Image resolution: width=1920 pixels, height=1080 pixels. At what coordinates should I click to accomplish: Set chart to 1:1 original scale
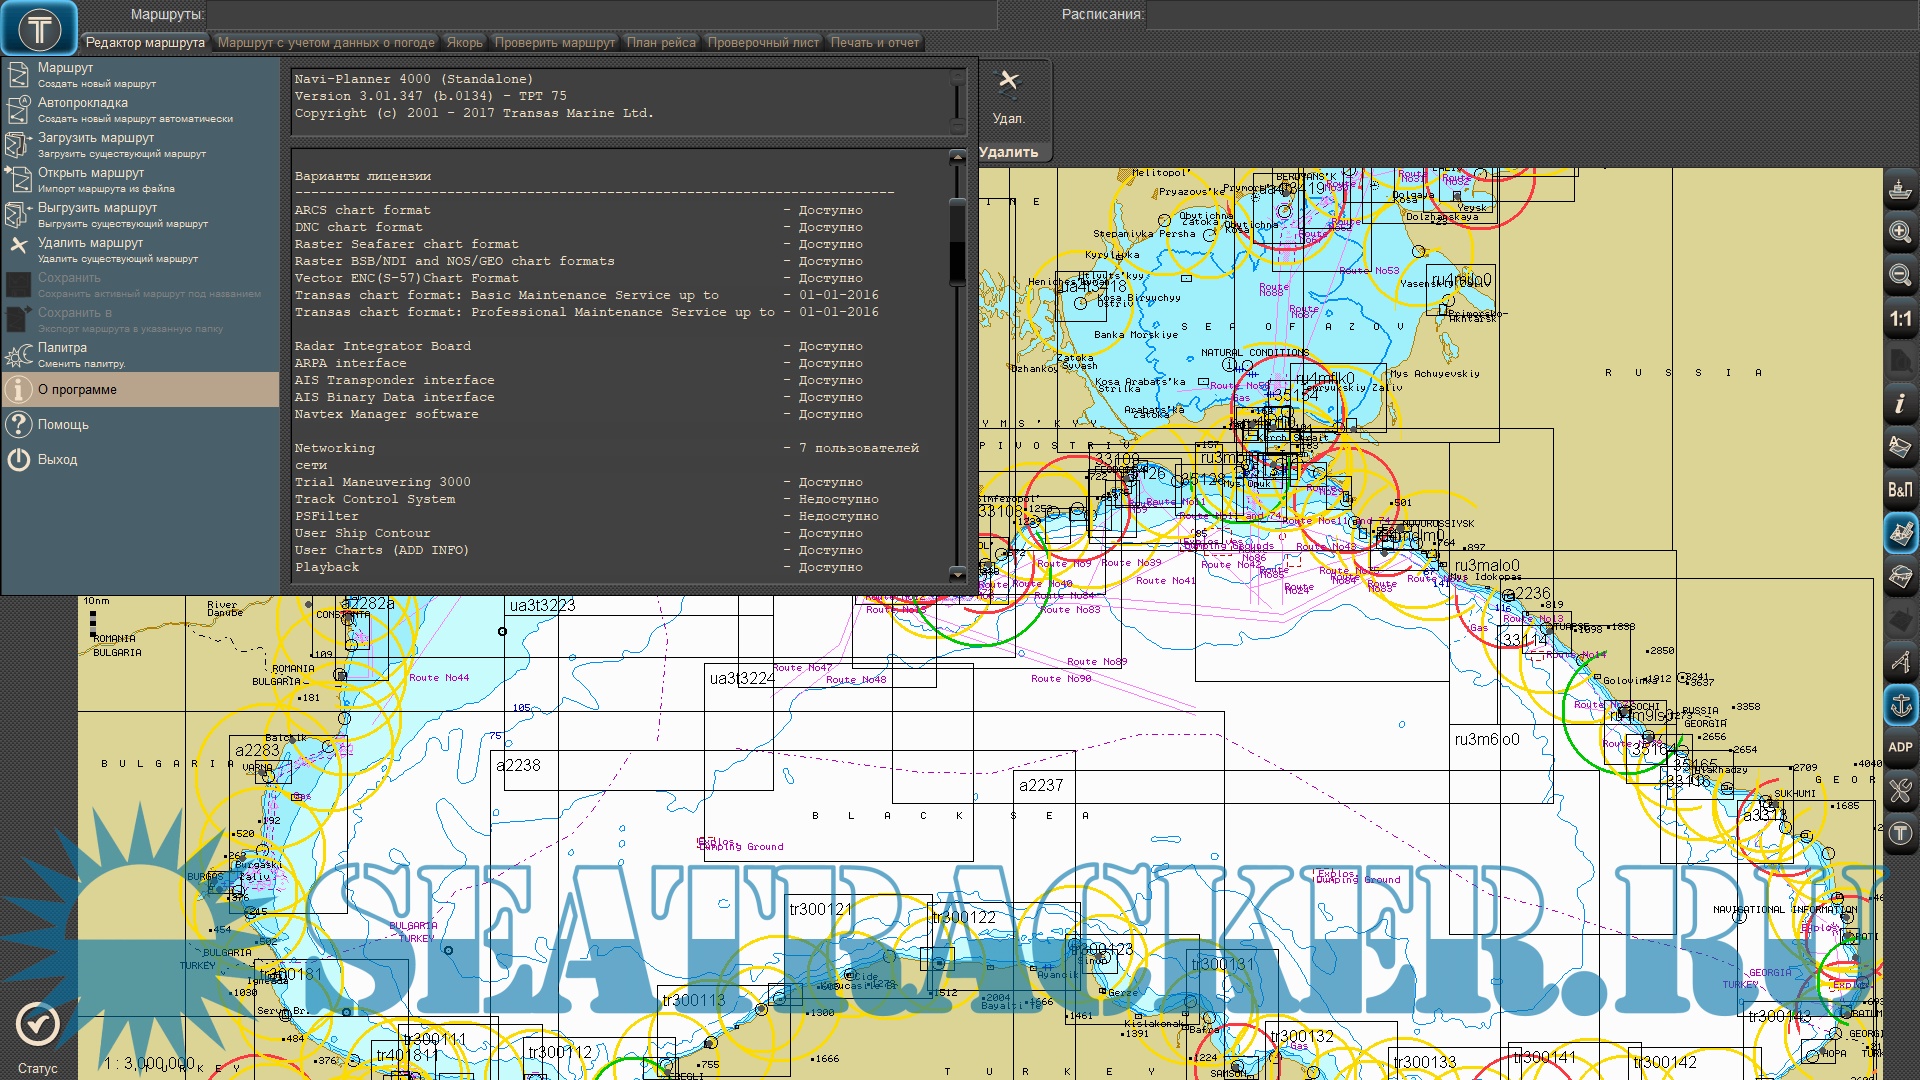(1900, 319)
